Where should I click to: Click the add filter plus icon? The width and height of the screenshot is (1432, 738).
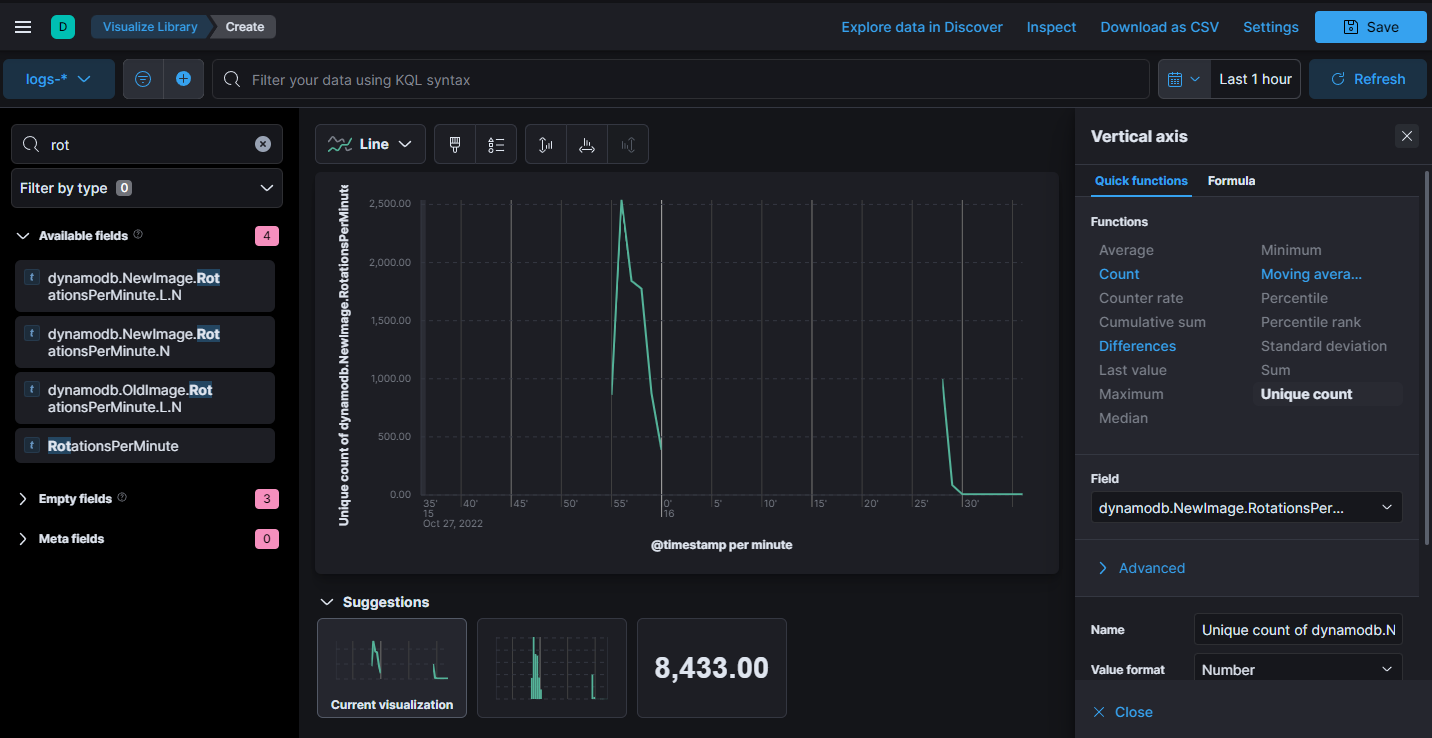pyautogui.click(x=183, y=79)
